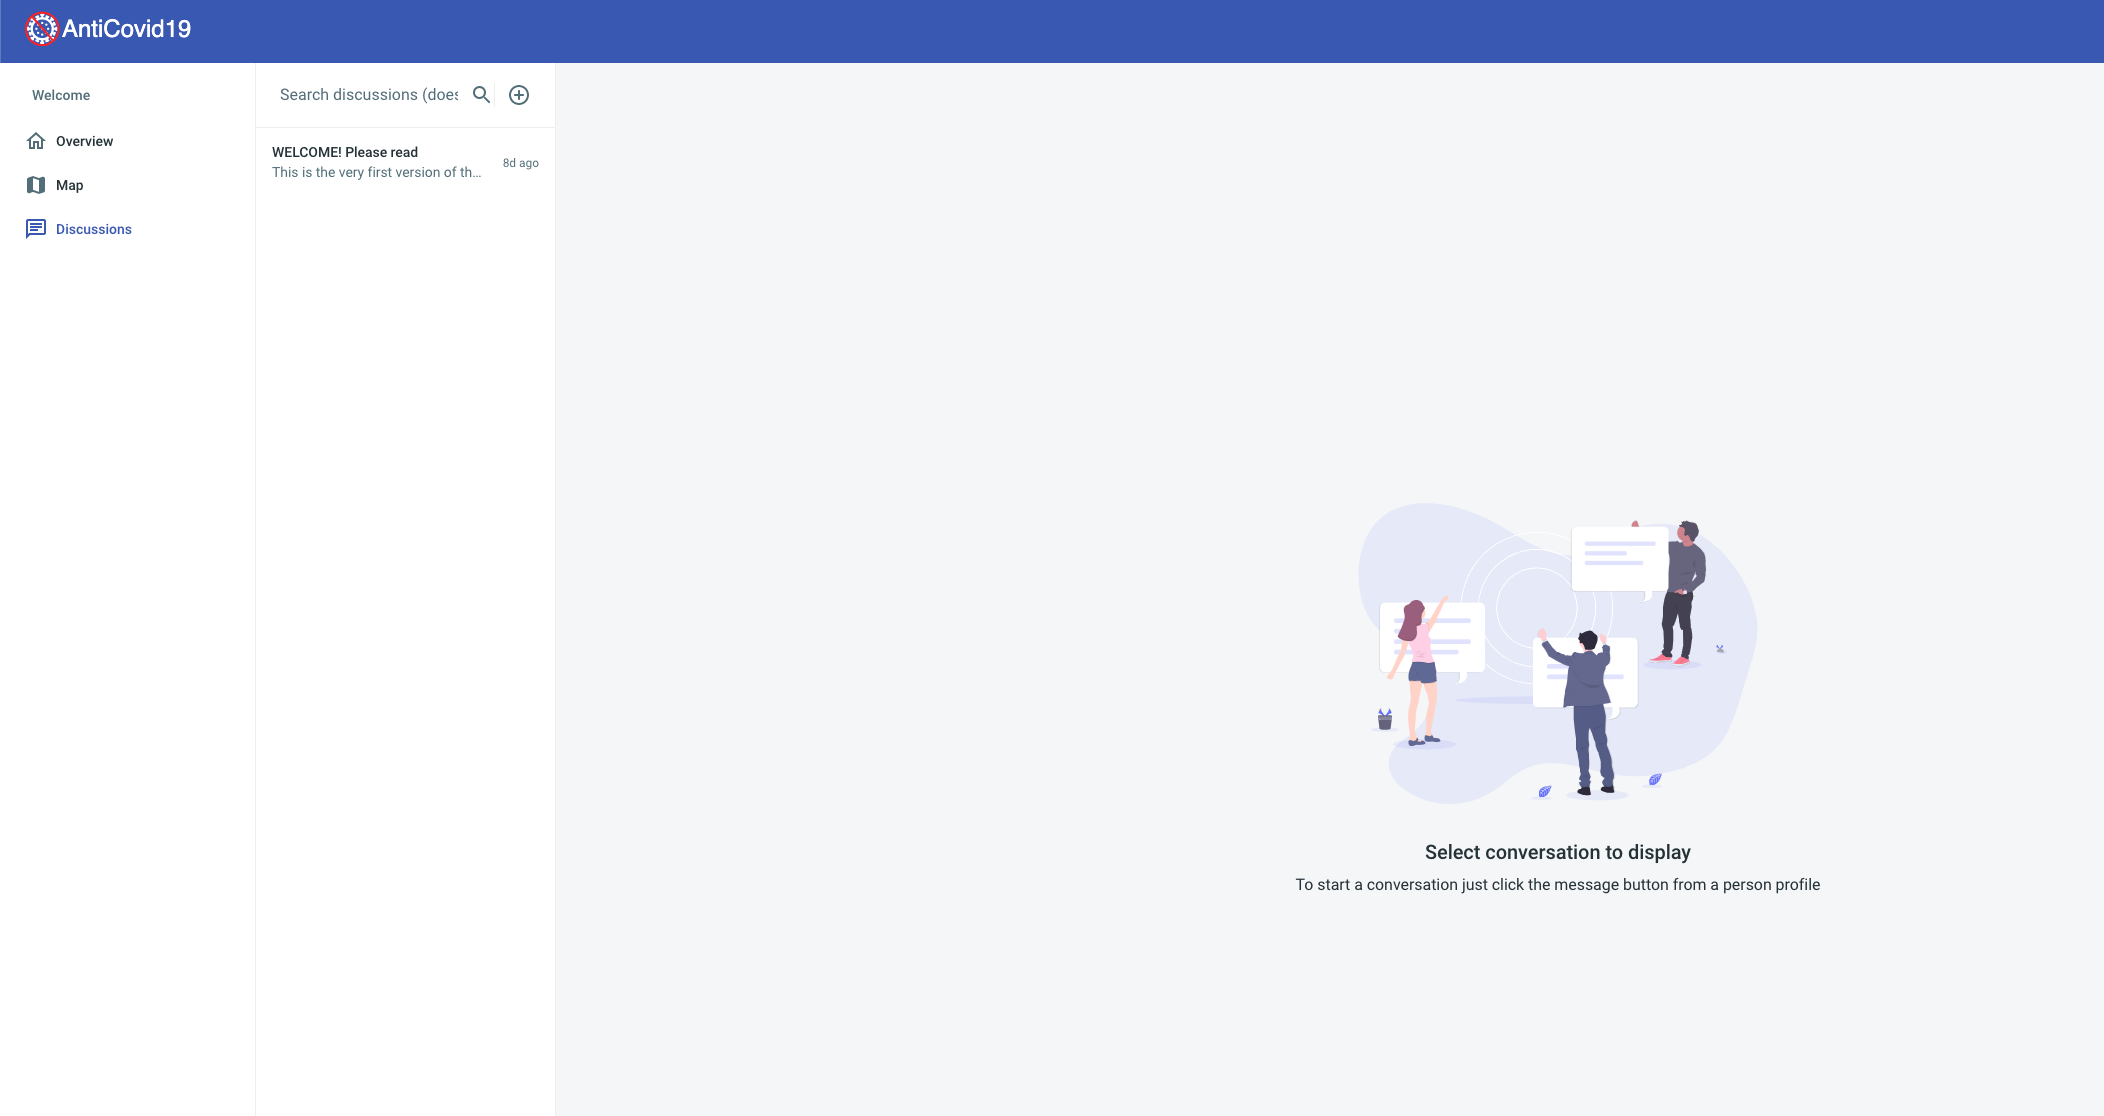
Task: Select the Discussions sidebar text link
Action: 94,229
